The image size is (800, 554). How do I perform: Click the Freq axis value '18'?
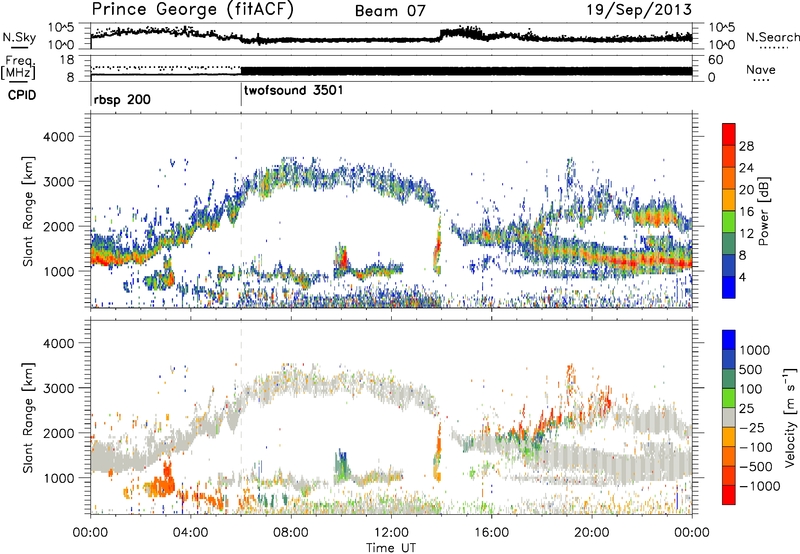pyautogui.click(x=67, y=60)
